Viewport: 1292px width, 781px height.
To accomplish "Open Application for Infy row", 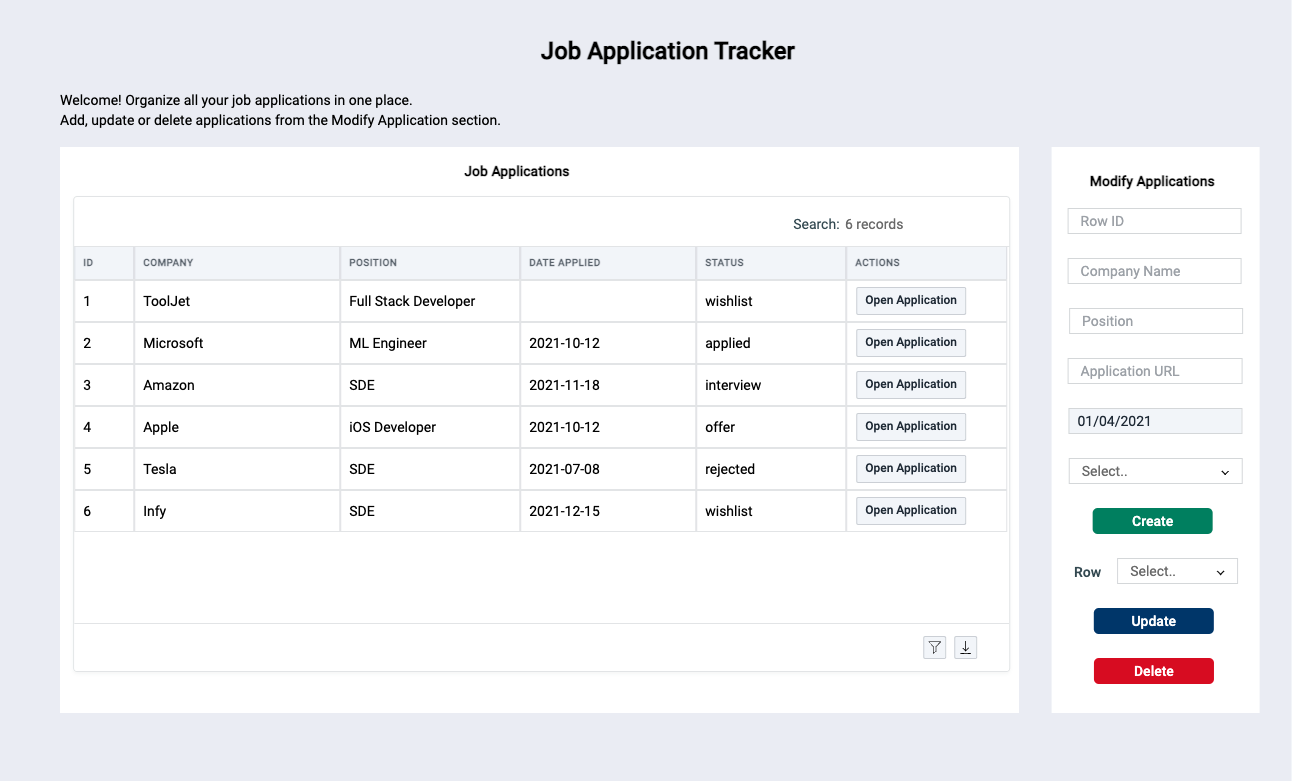I will pyautogui.click(x=911, y=510).
